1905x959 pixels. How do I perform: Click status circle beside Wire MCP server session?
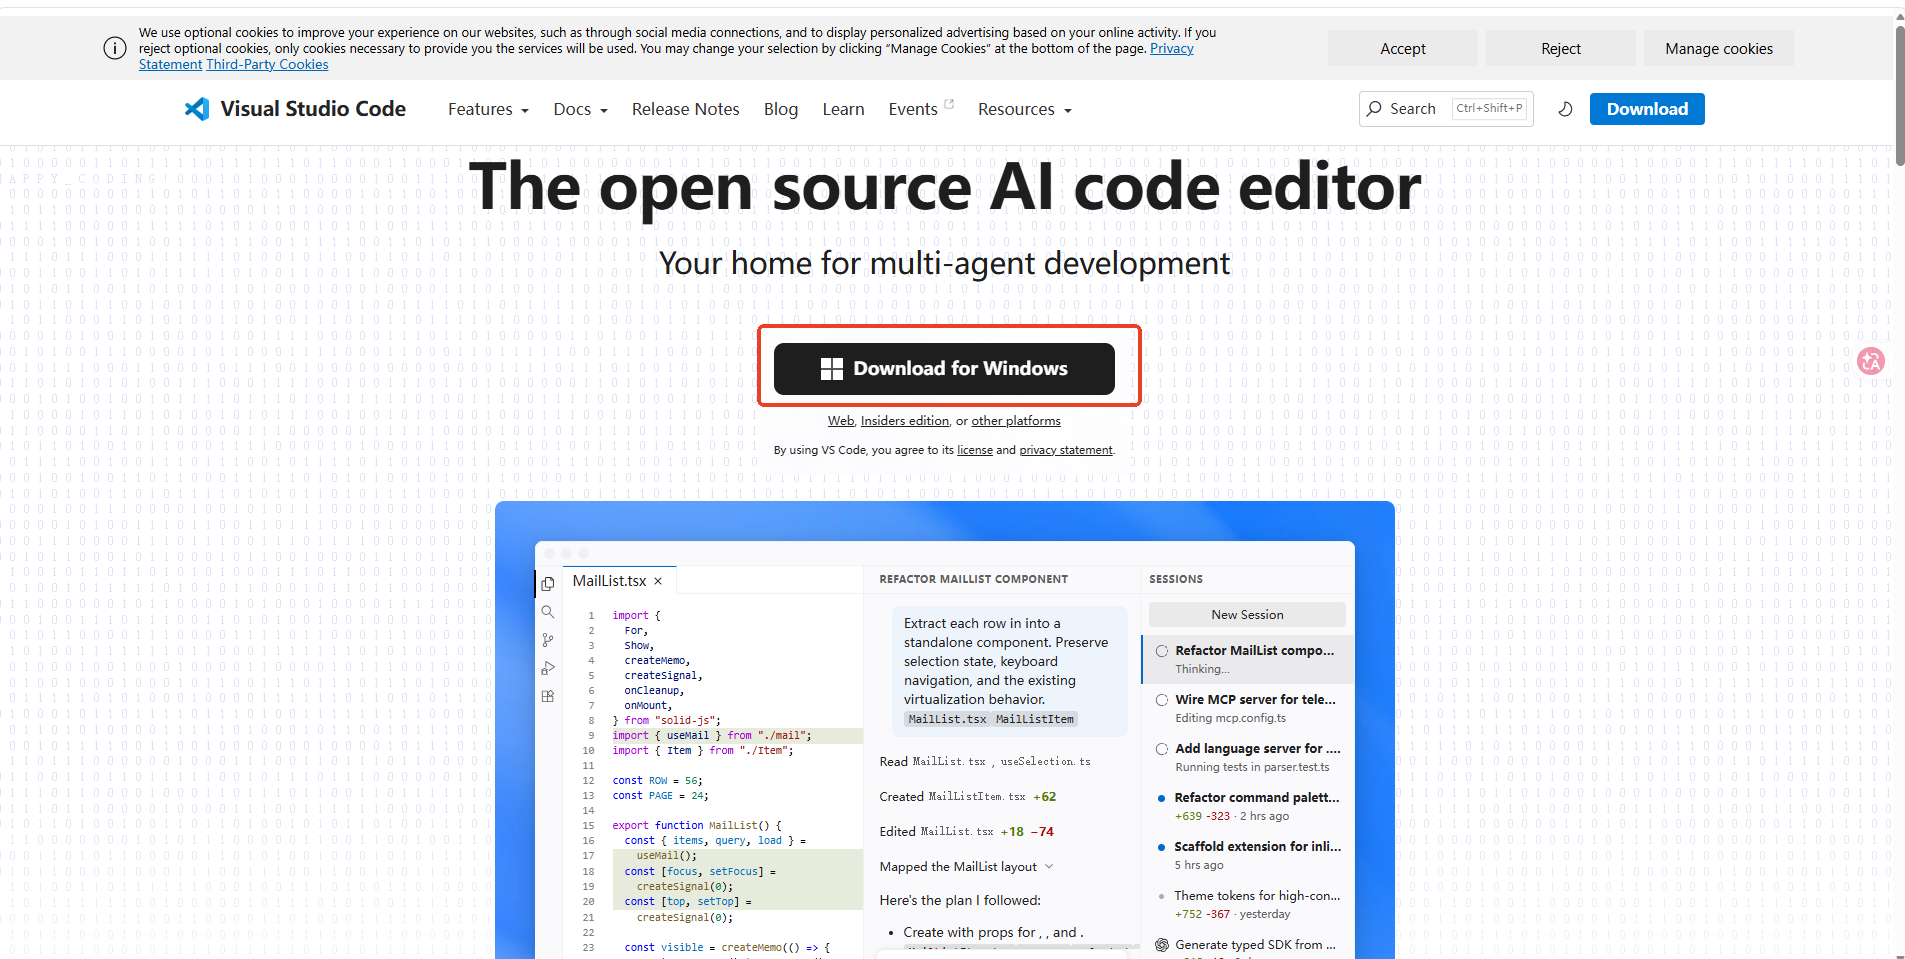1162,700
